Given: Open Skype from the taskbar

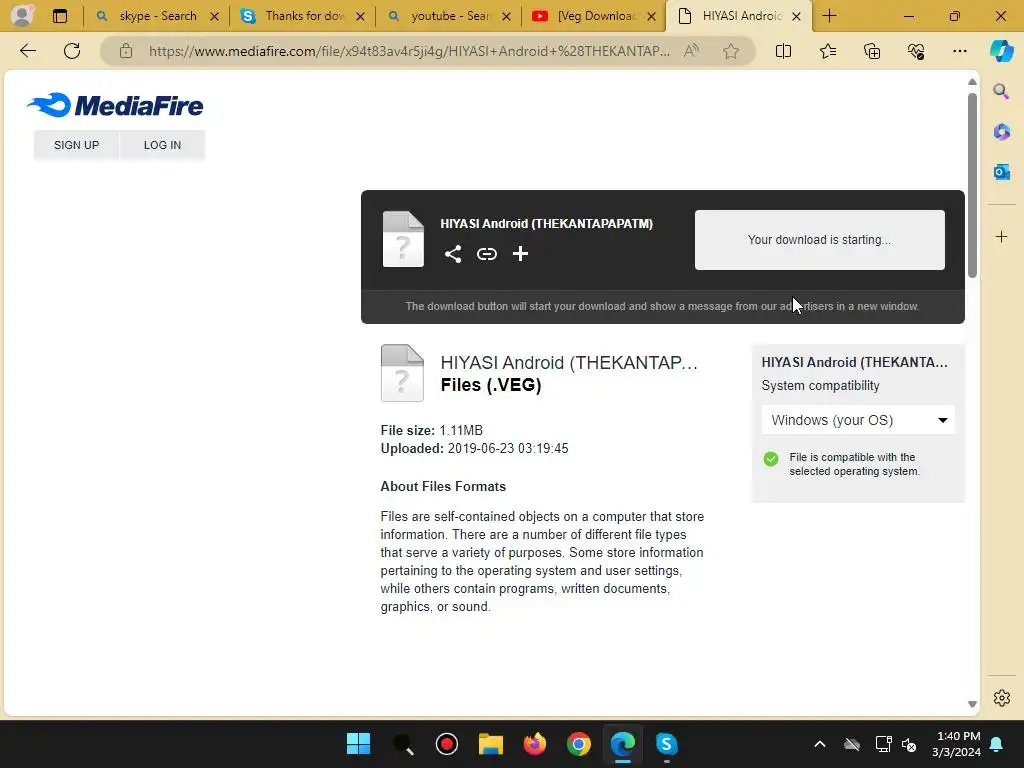Looking at the screenshot, I should 666,744.
